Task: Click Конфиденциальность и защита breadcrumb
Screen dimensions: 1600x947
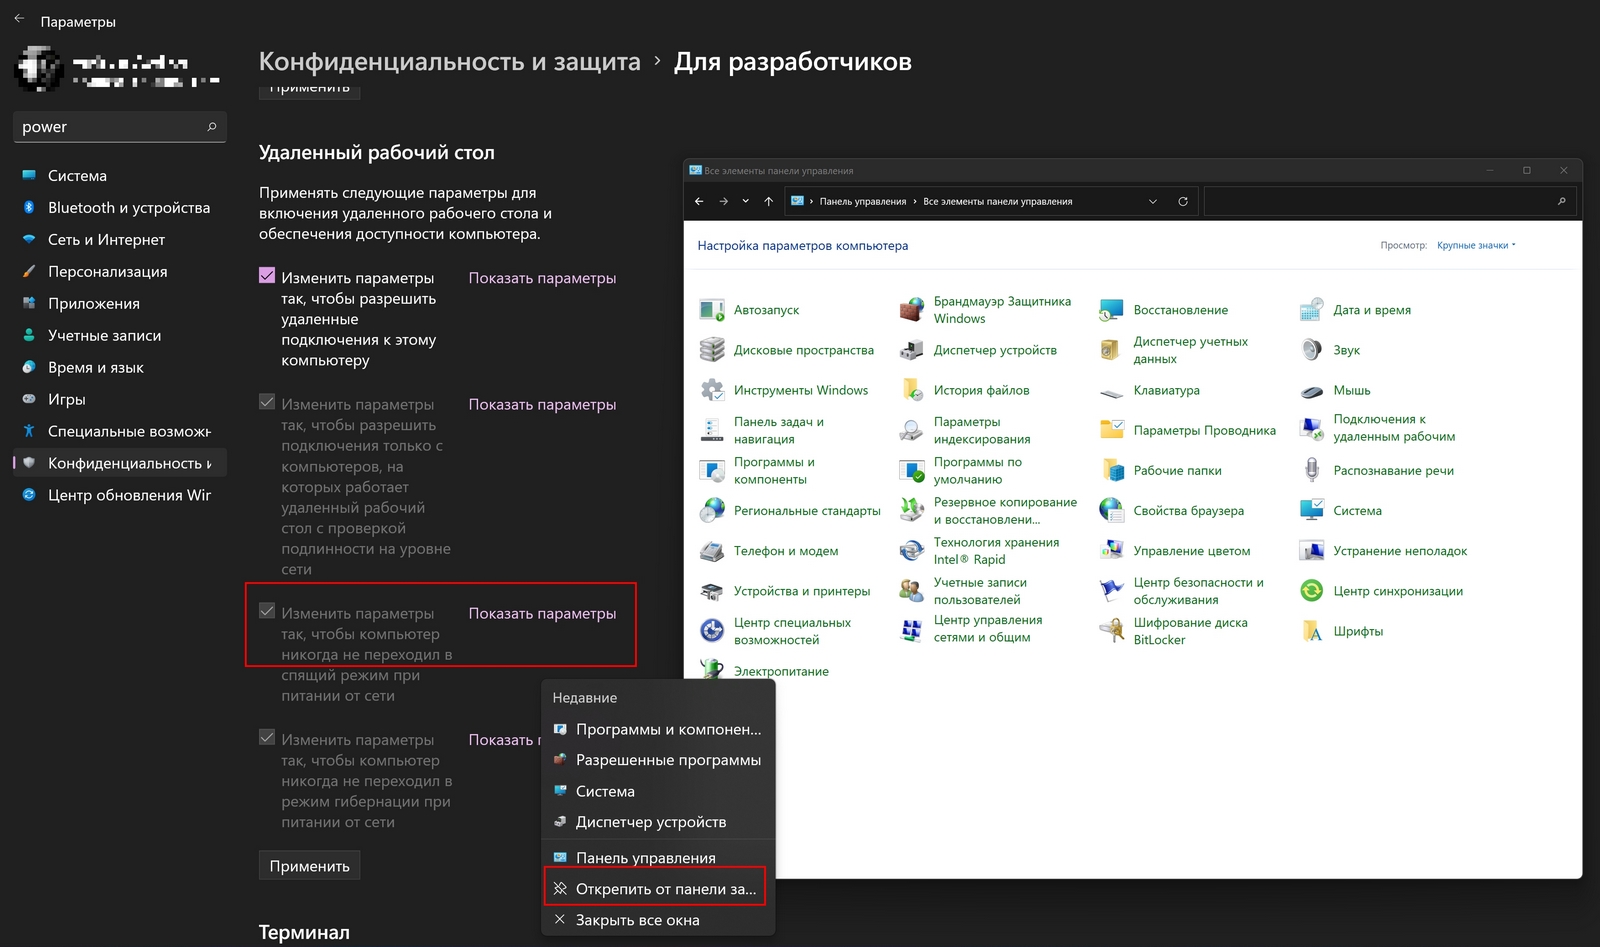Action: click(x=449, y=62)
